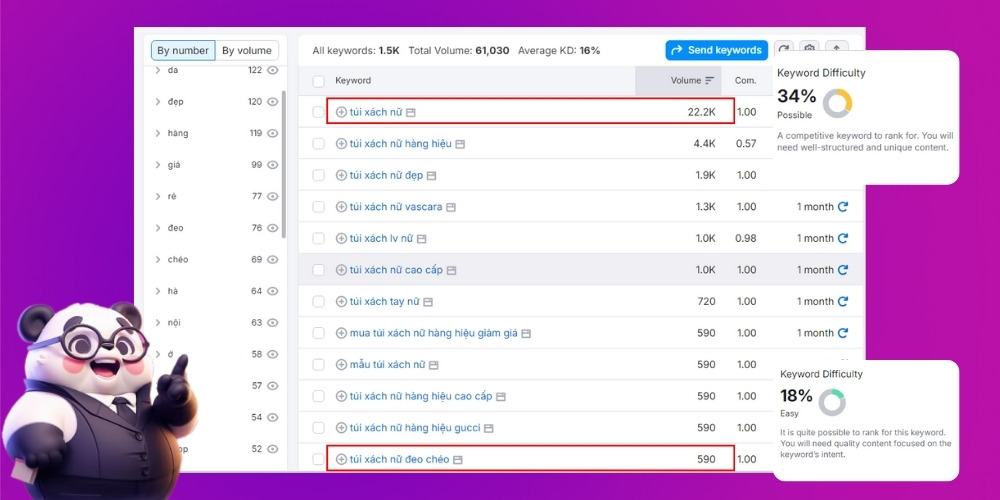Click the plus icon beside 'túi xách nữ'

(x=341, y=112)
